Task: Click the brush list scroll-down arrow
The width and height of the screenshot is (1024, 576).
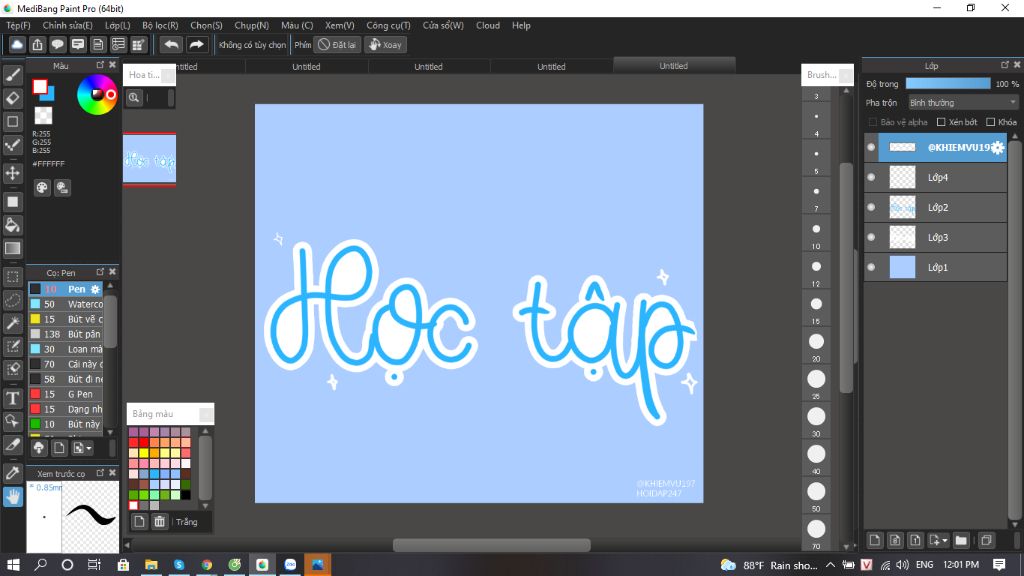Action: point(110,432)
